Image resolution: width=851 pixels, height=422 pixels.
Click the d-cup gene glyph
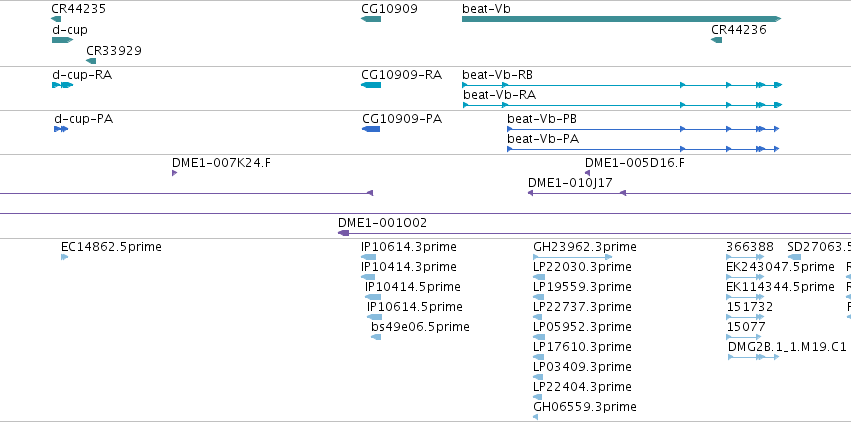(x=62, y=40)
